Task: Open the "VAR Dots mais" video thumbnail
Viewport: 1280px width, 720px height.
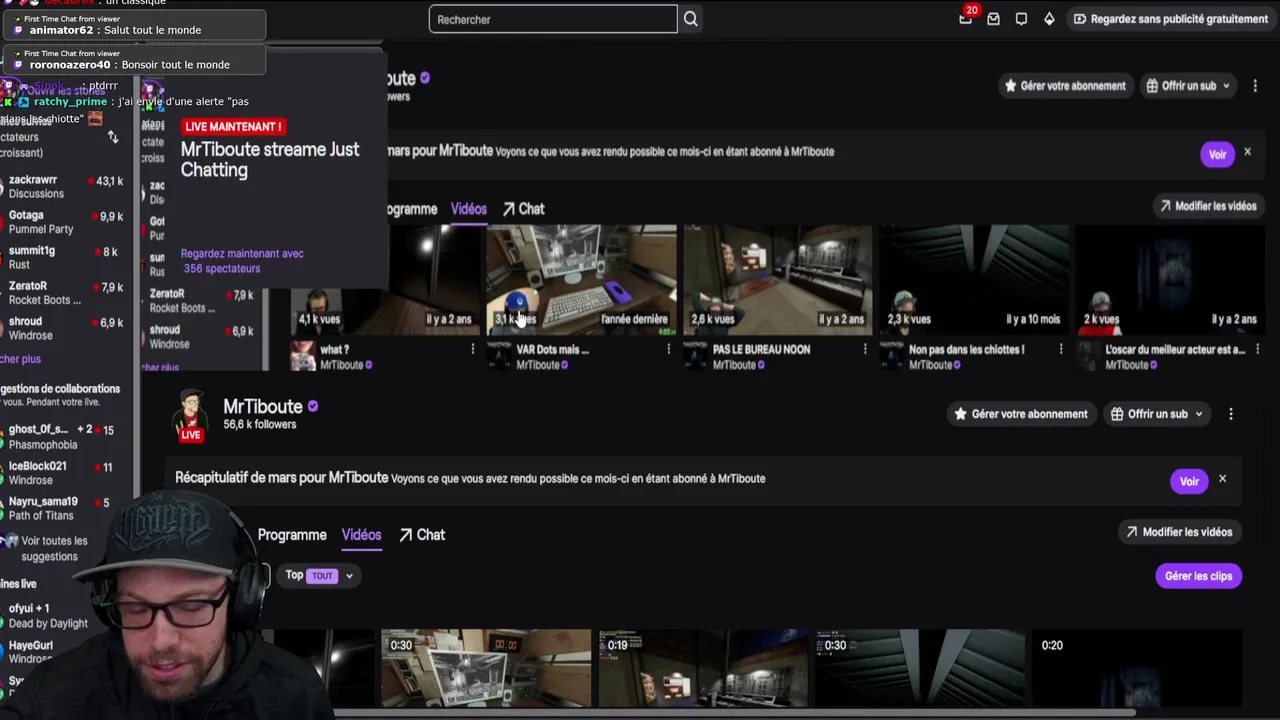Action: tap(581, 280)
